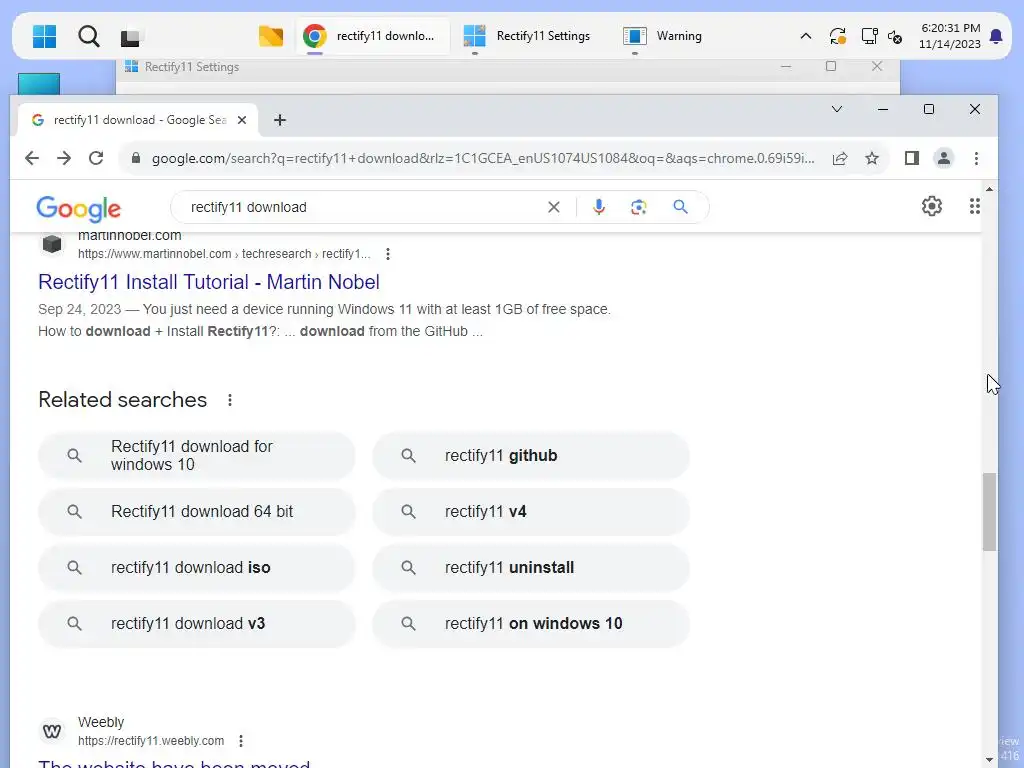This screenshot has width=1024, height=768.
Task: Open Google quick settings gear
Action: pyautogui.click(x=932, y=206)
